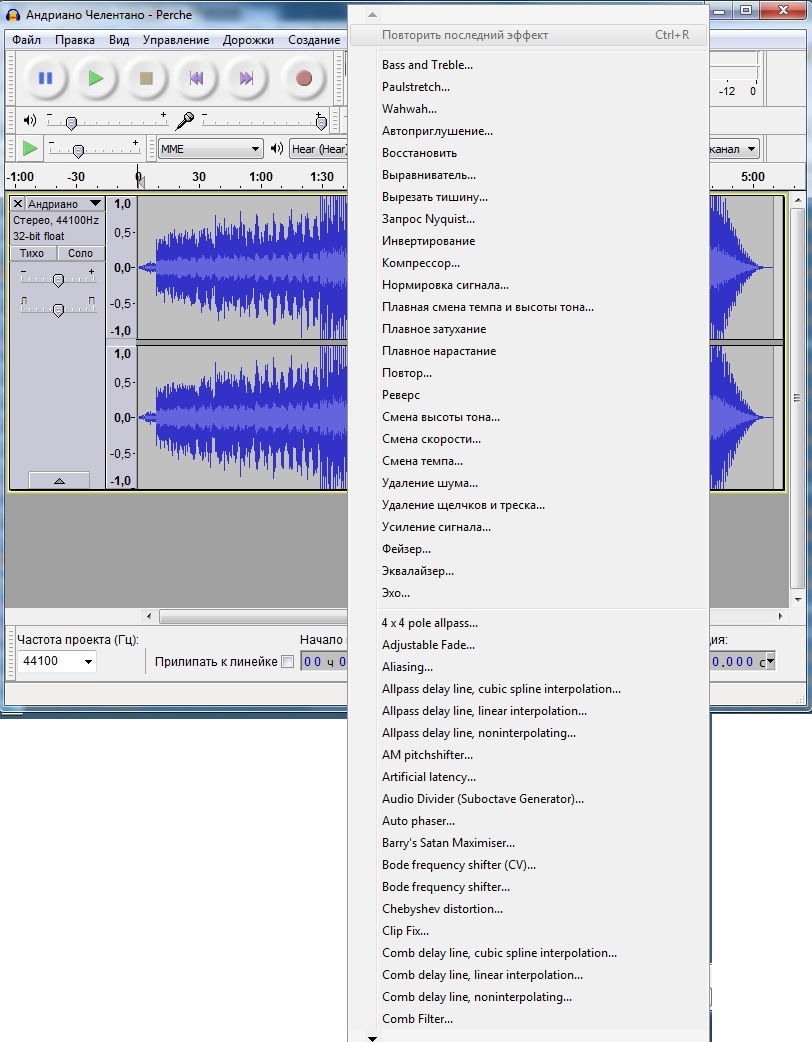Open the Файл menu

pyautogui.click(x=27, y=40)
